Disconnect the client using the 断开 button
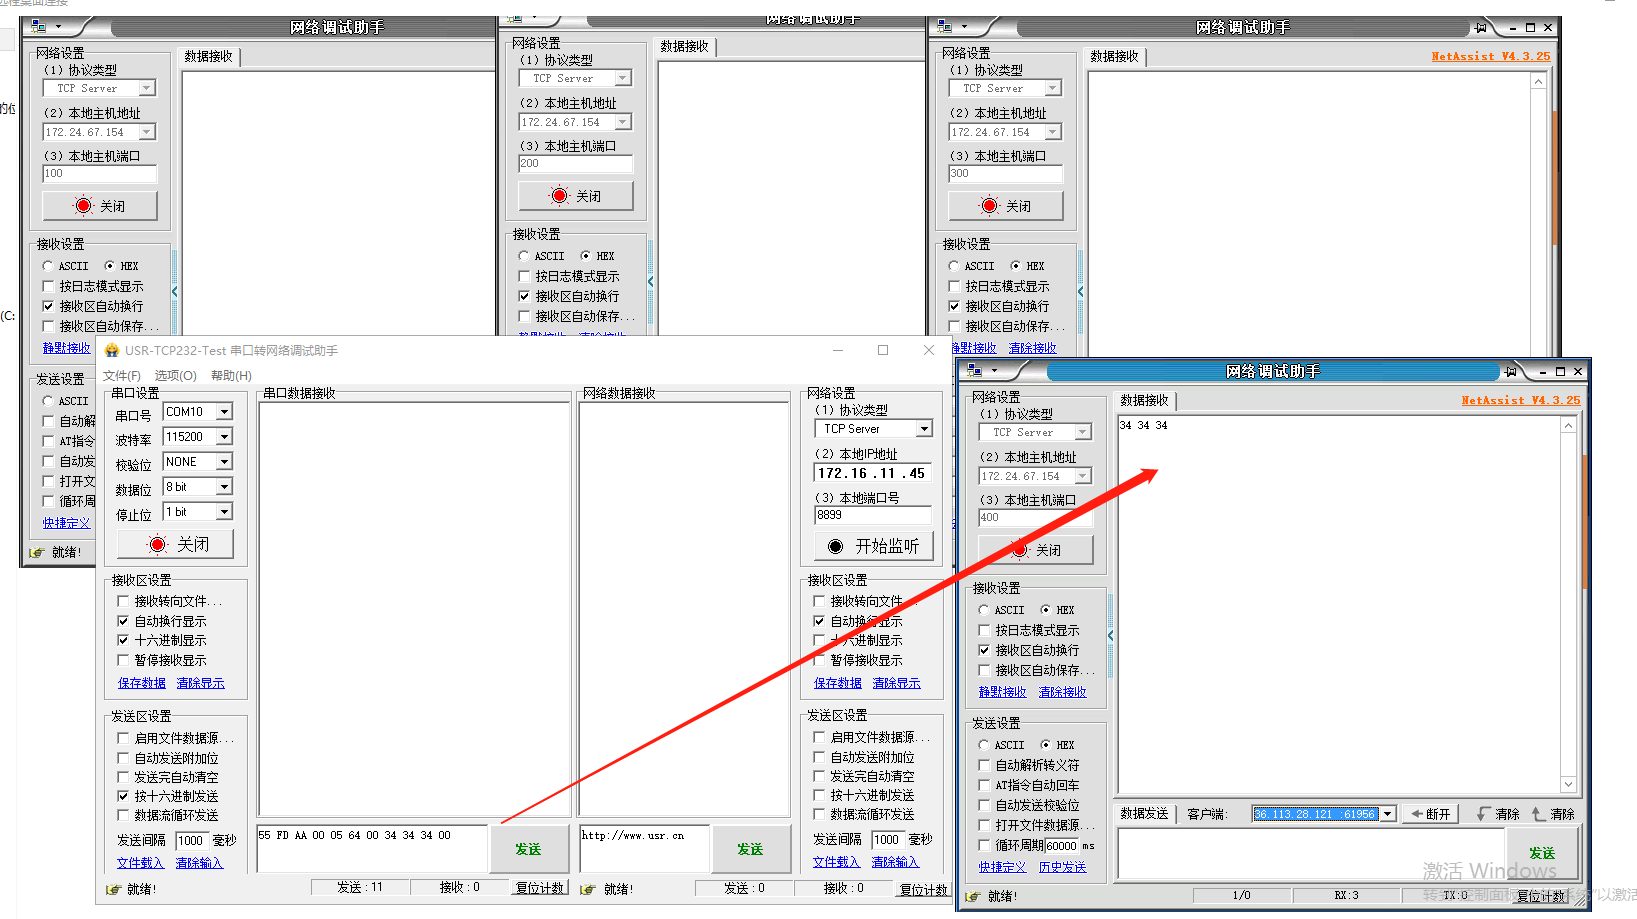The height and width of the screenshot is (919, 1637). [1430, 814]
